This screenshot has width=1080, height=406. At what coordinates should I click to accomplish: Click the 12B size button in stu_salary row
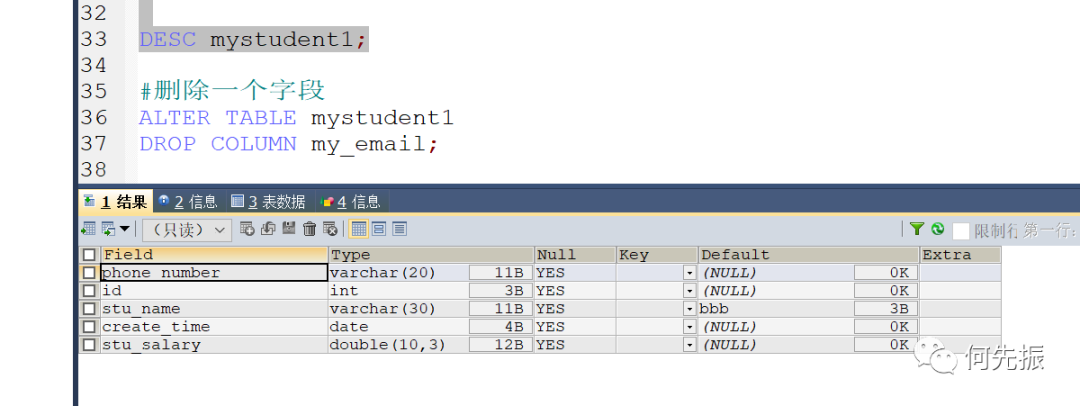[501, 345]
